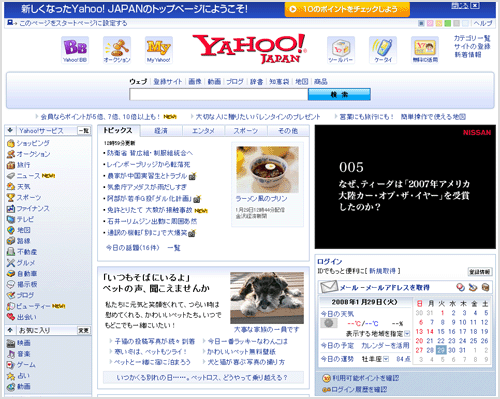Switch to the 経済 news tab
The width and height of the screenshot is (500, 399).
[x=161, y=131]
